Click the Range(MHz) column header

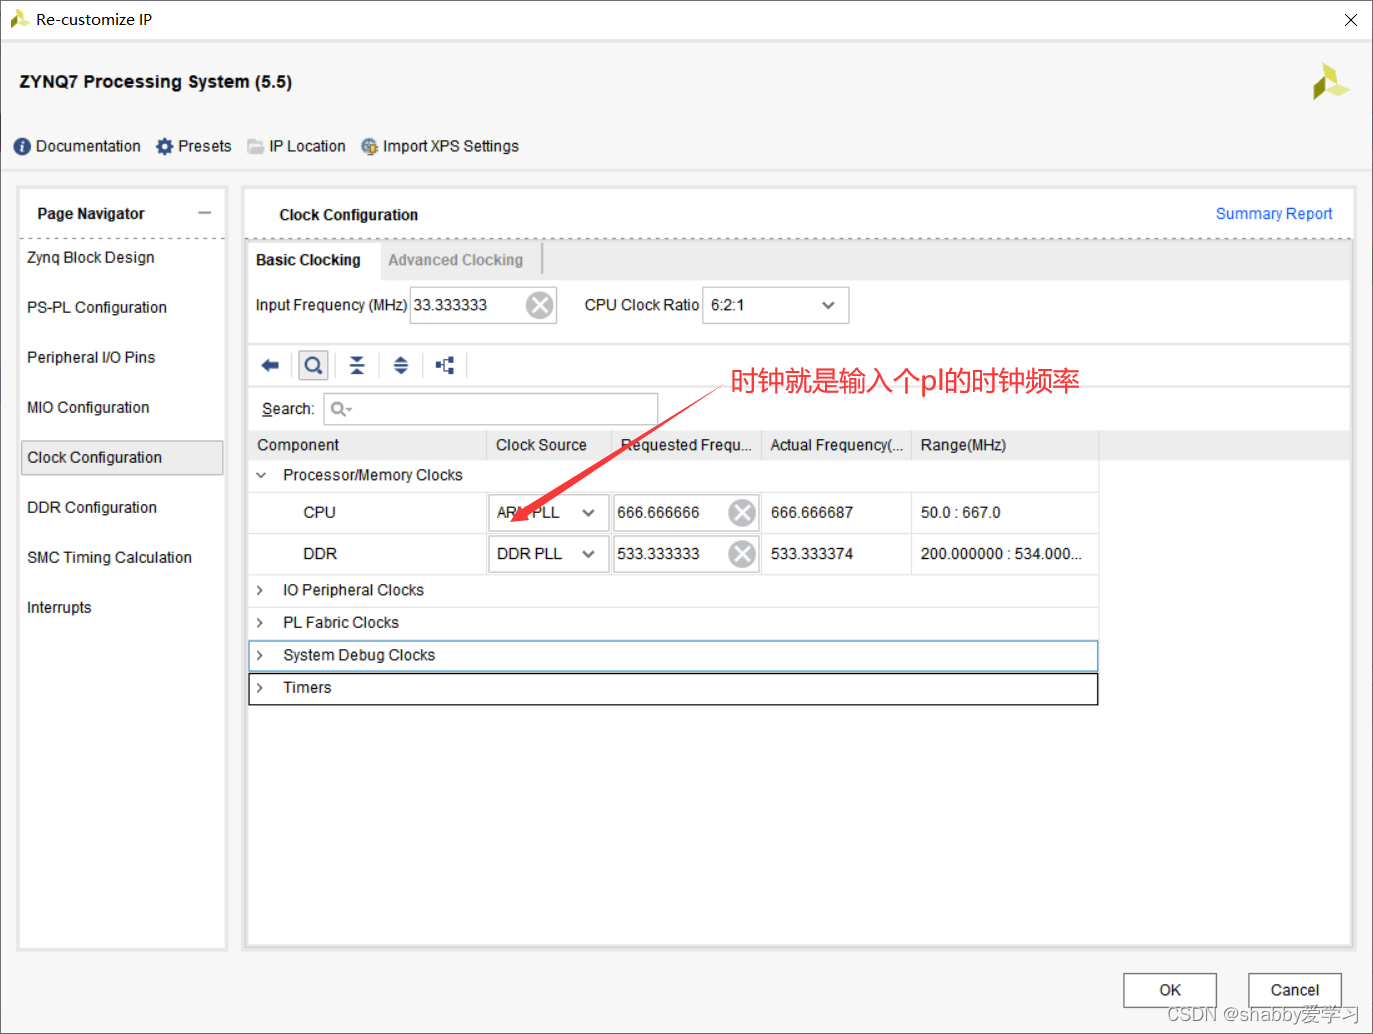click(x=1005, y=445)
